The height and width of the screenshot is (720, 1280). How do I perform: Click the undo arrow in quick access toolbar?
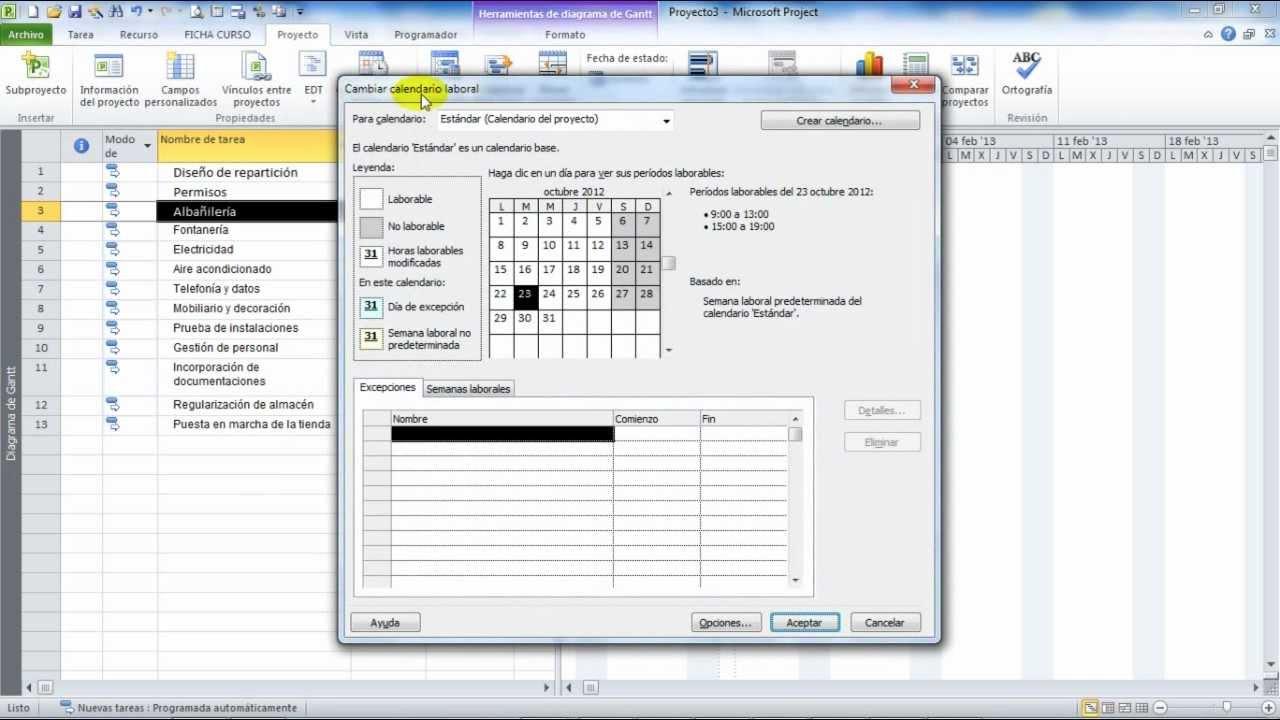tap(137, 12)
